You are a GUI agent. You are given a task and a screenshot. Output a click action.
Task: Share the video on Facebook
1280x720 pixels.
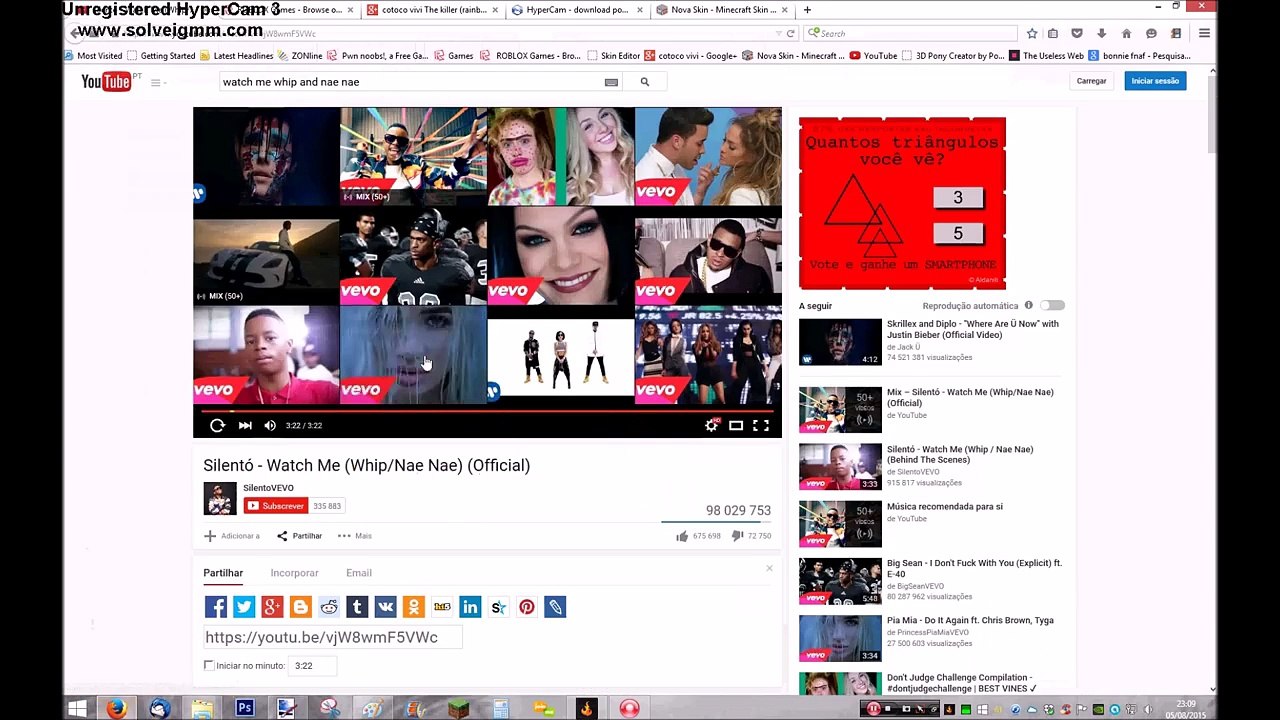(216, 607)
